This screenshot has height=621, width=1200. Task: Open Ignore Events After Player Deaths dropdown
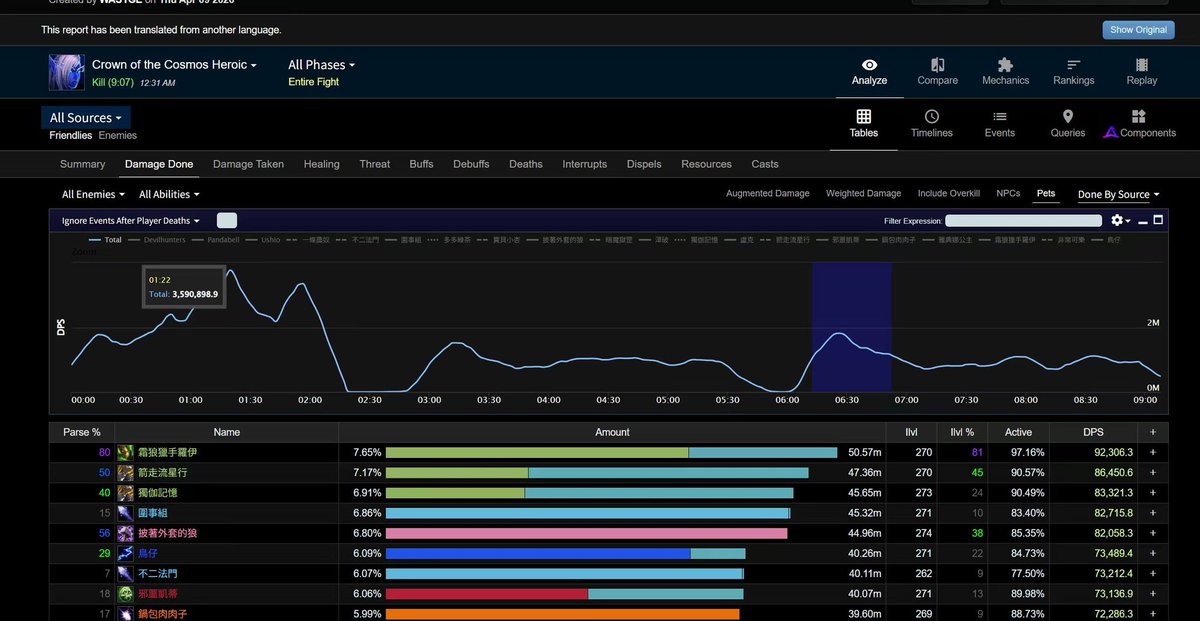coord(130,220)
